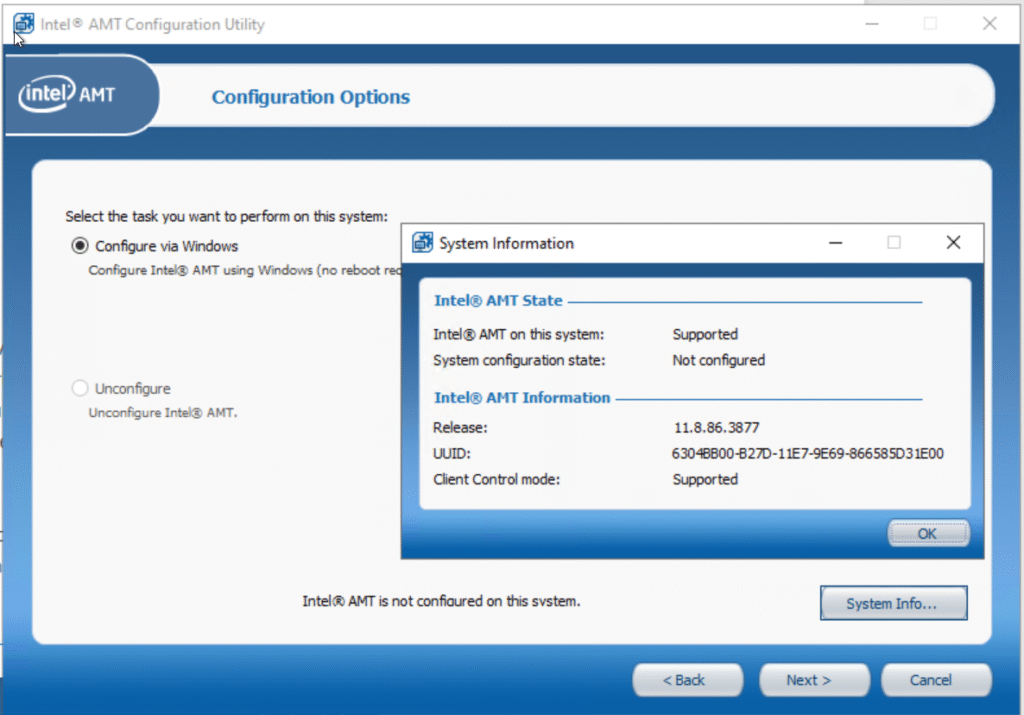The height and width of the screenshot is (715, 1024).
Task: Click the UUID value in System Information
Action: coord(808,453)
